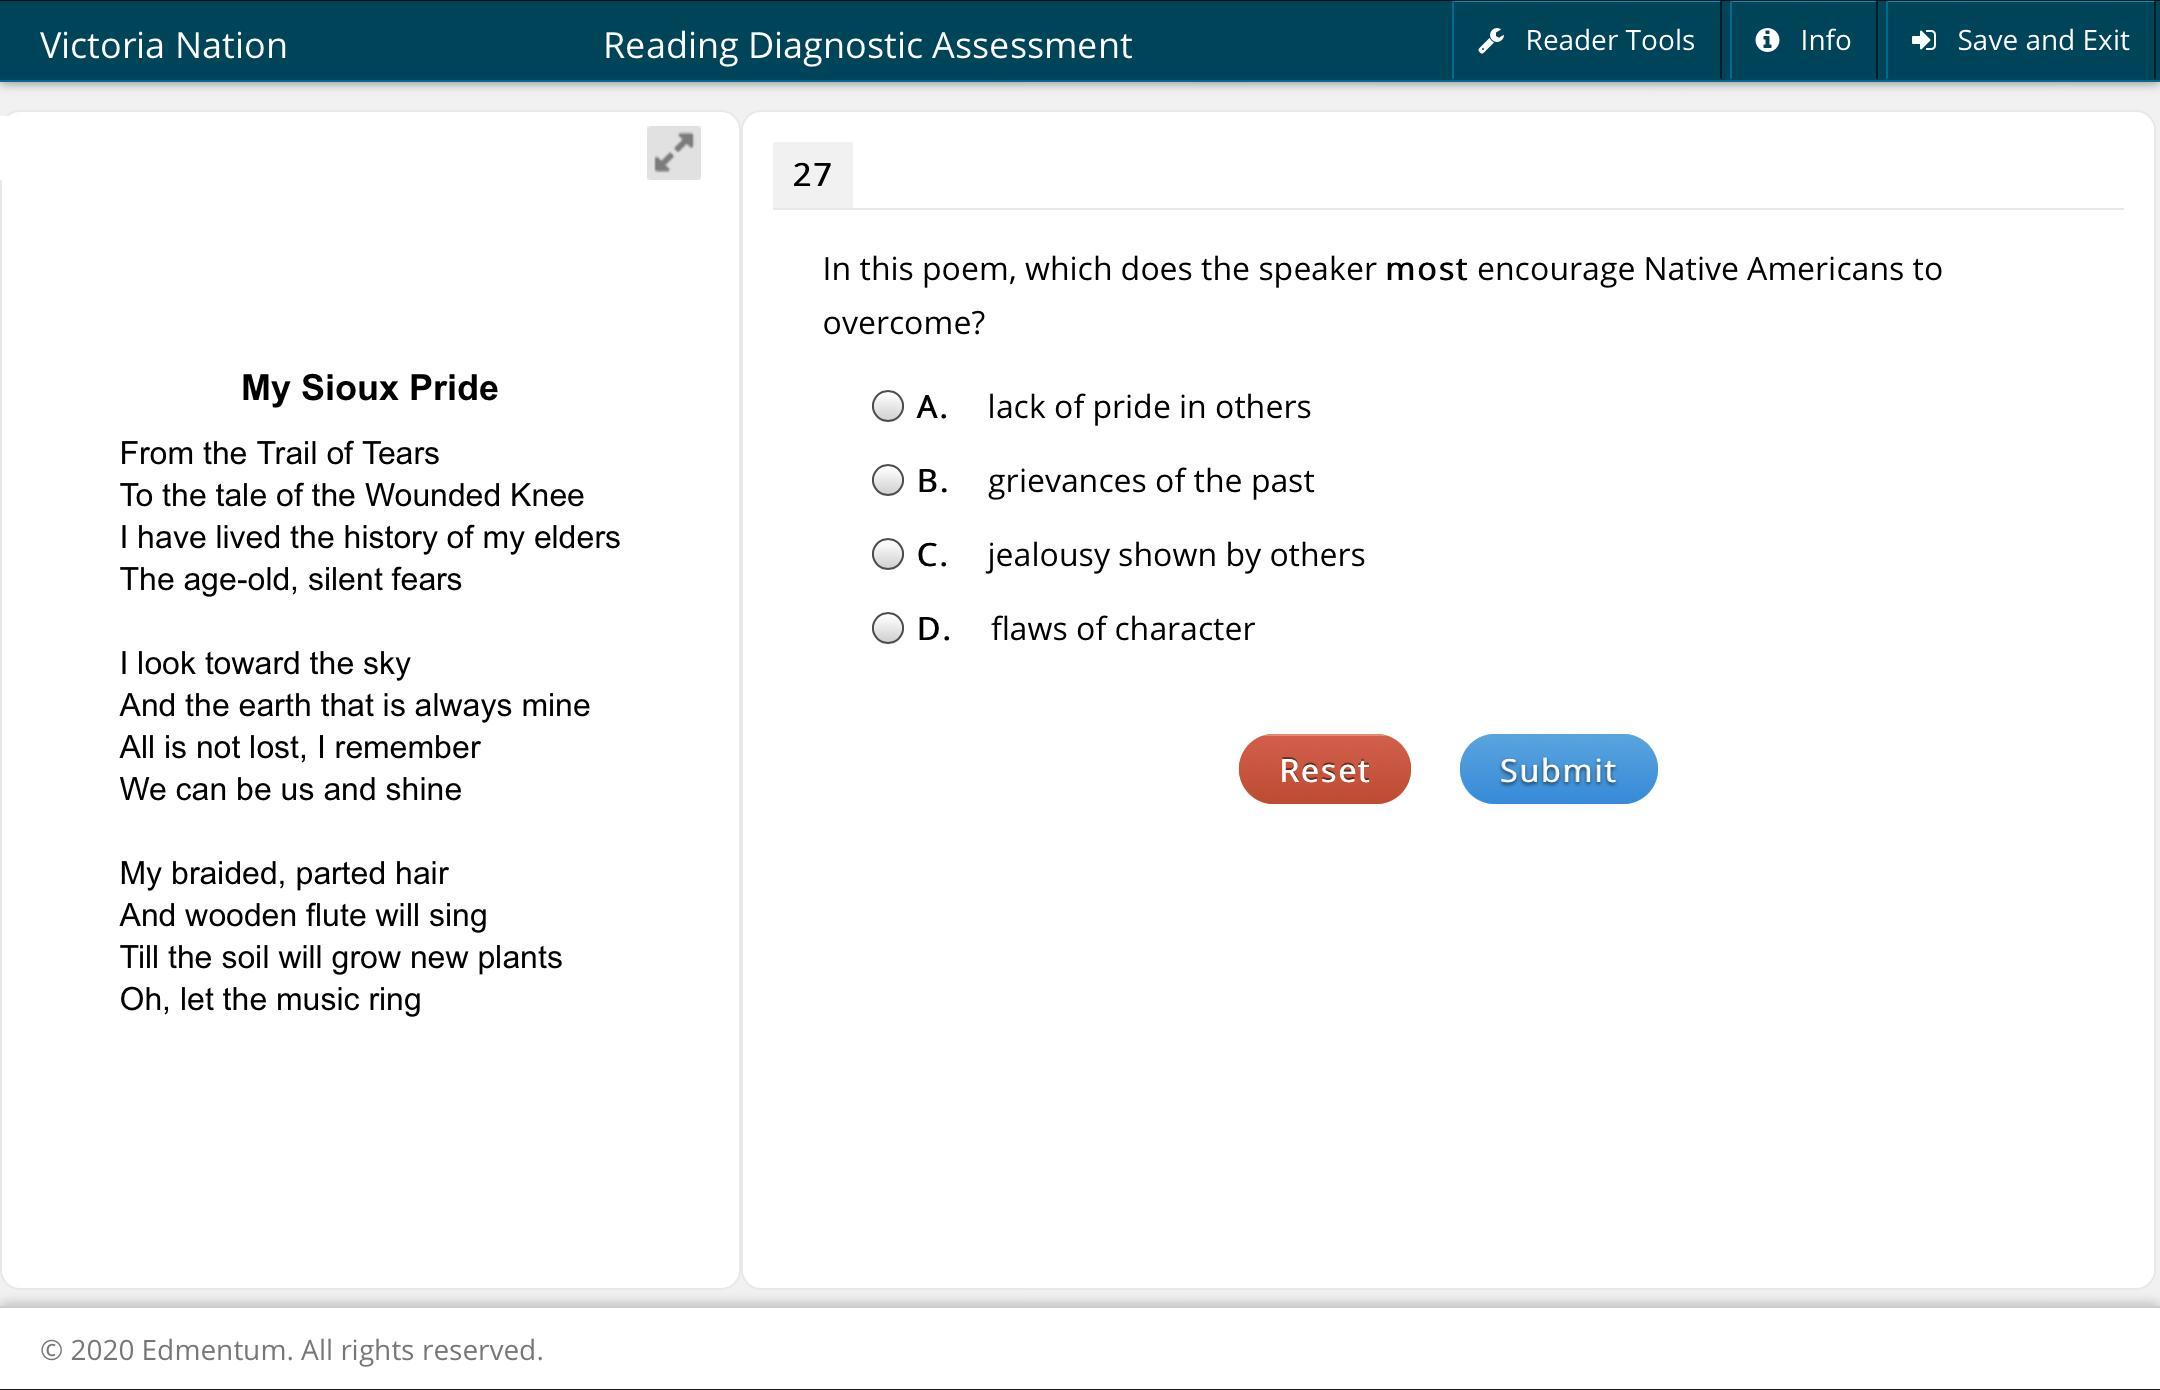Screen dimensions: 2160x1390
Task: Submit the answer with the blue button
Action: tap(1557, 769)
